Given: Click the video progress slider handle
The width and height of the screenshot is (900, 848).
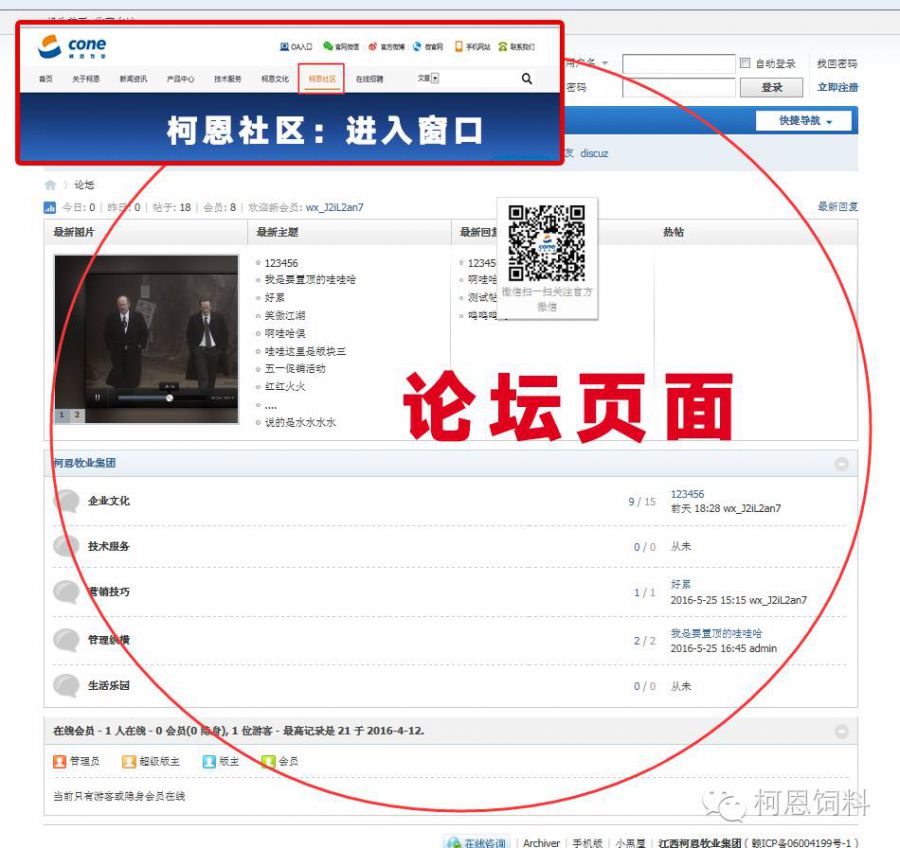Looking at the screenshot, I should coord(169,398).
